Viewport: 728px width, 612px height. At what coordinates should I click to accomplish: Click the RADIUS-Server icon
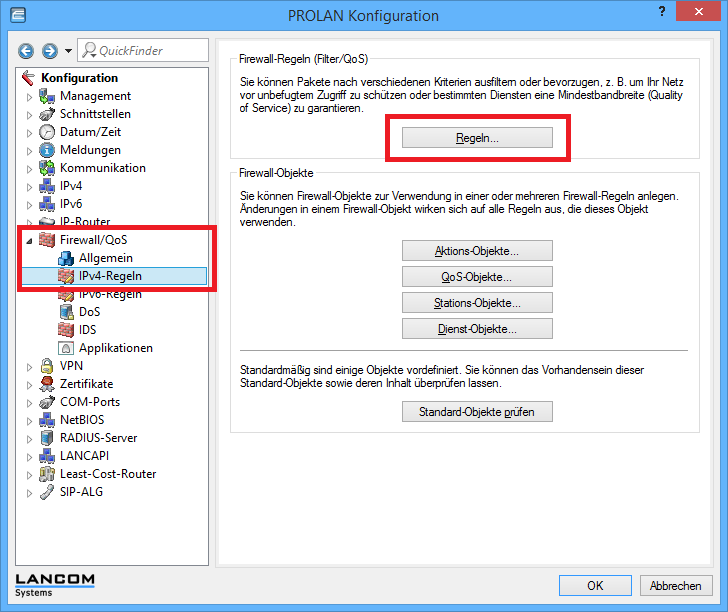(46, 438)
